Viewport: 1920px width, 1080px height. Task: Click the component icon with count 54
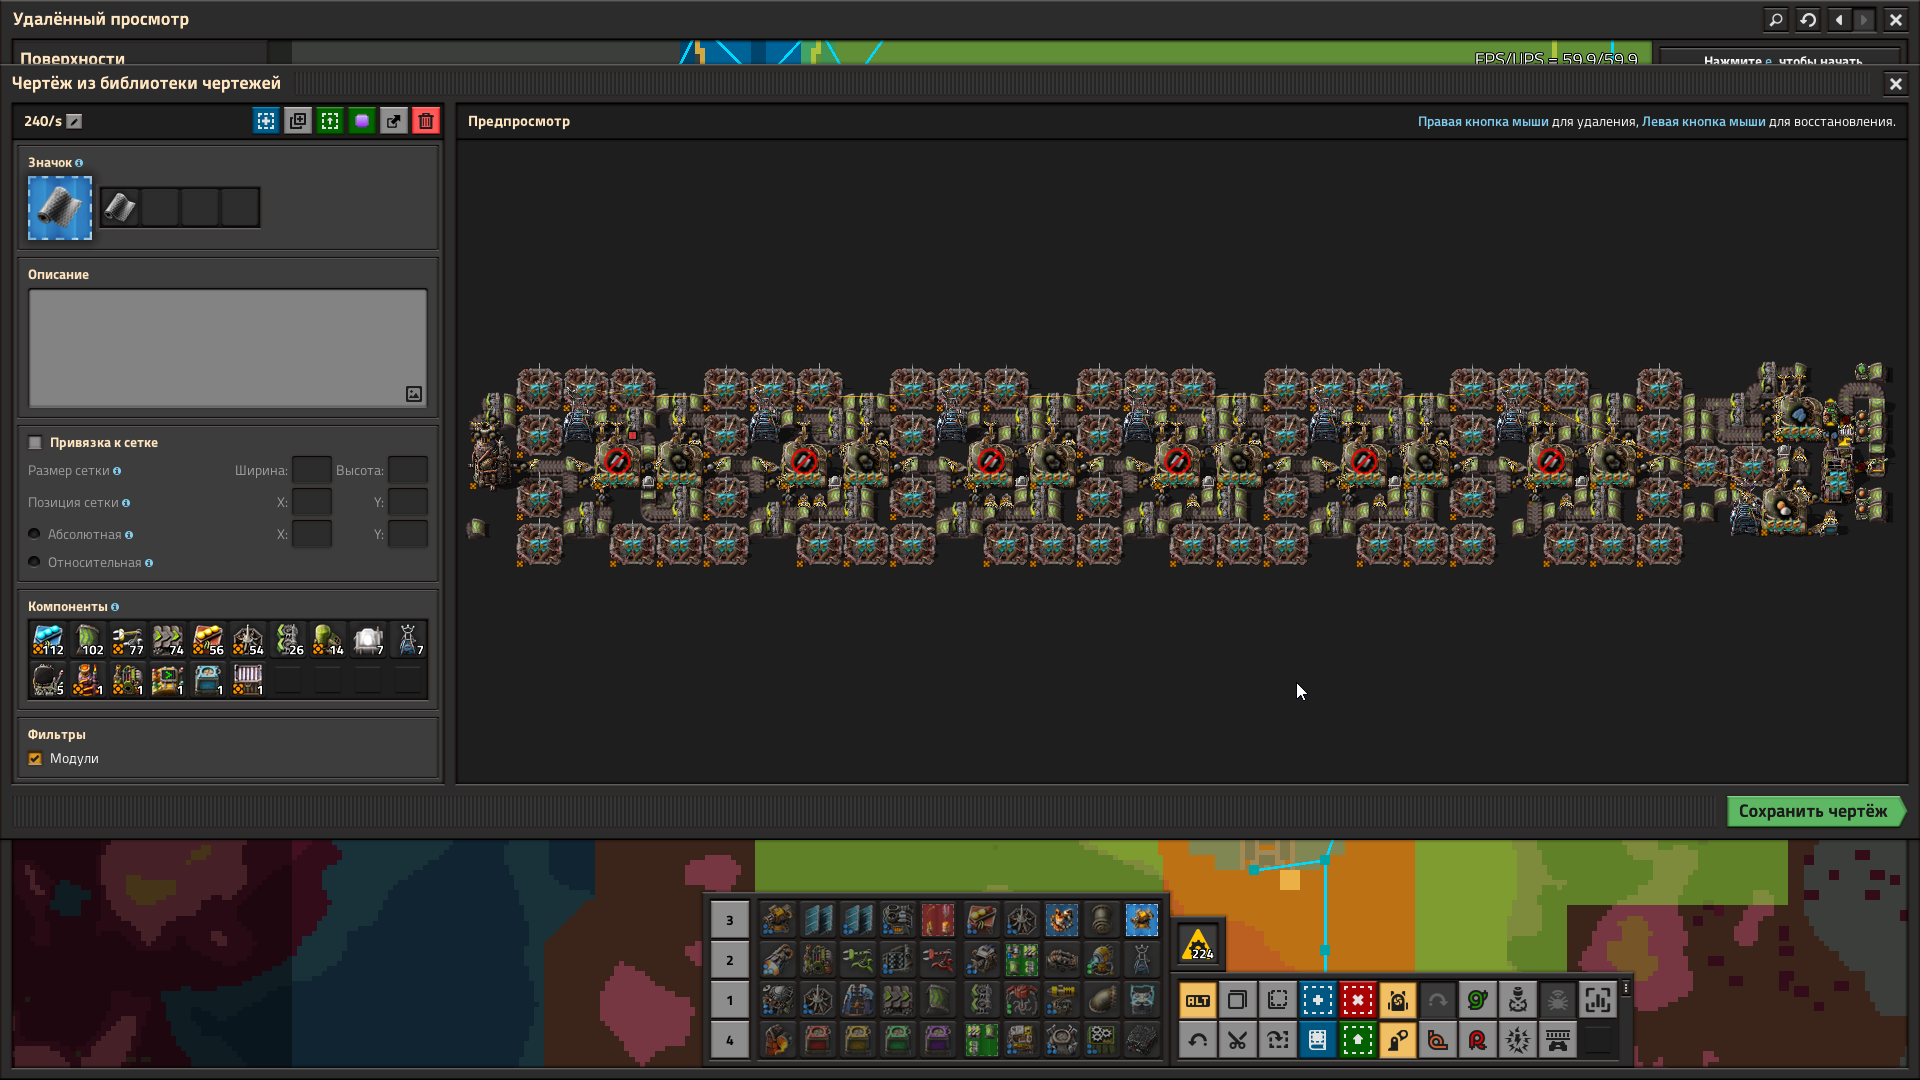248,640
